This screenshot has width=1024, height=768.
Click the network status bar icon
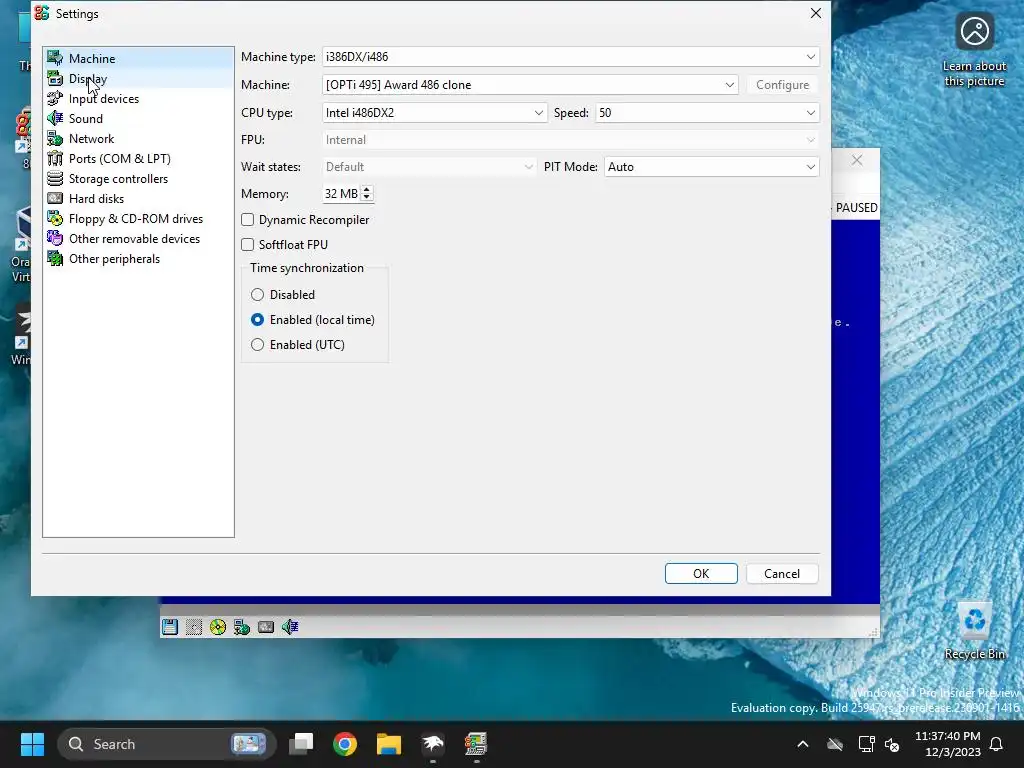(242, 627)
